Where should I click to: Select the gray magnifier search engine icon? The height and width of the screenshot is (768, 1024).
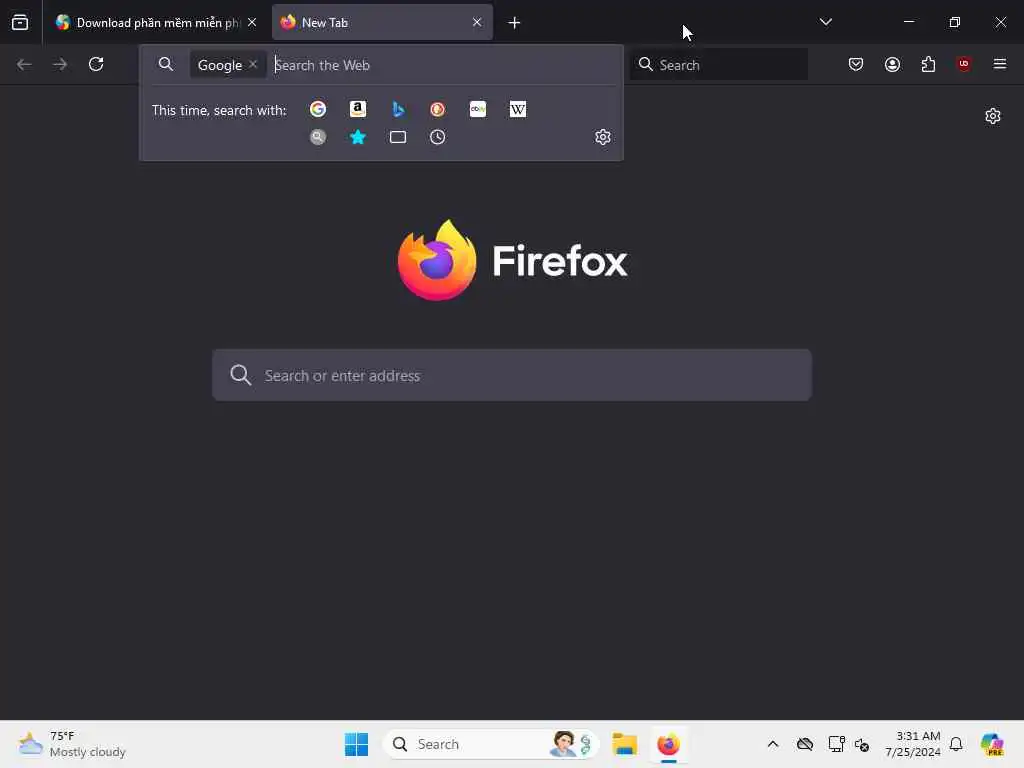pos(318,137)
